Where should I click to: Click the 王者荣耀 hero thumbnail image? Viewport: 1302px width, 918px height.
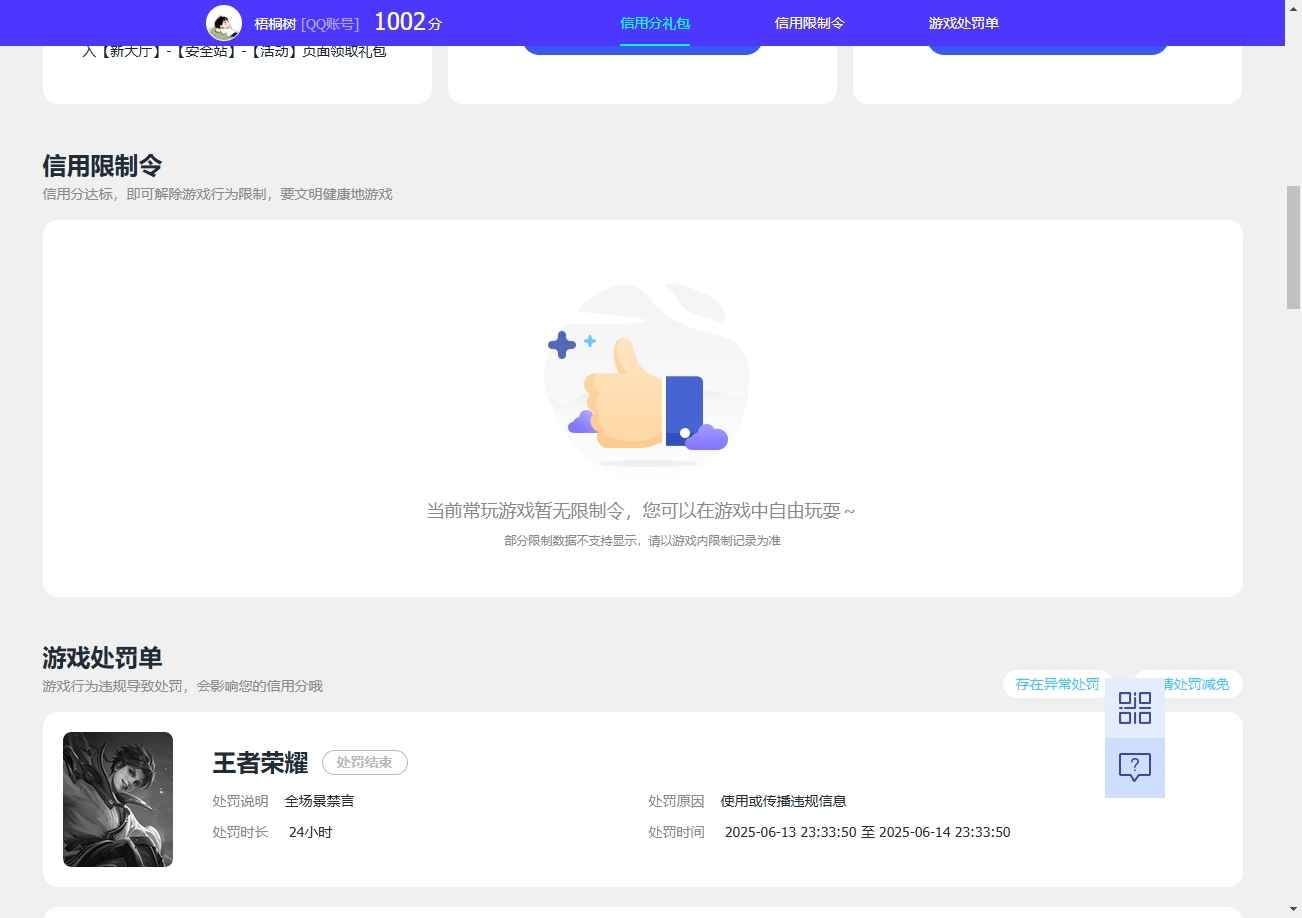[117, 799]
